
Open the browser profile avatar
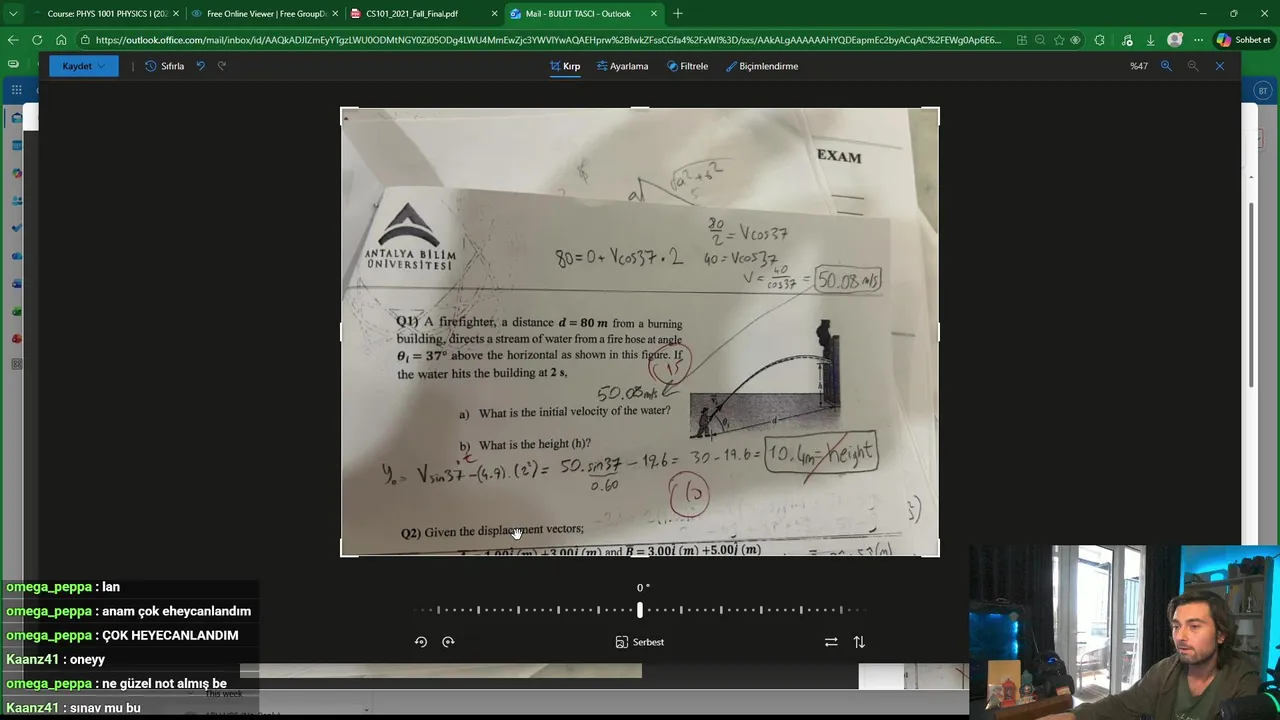(1175, 40)
